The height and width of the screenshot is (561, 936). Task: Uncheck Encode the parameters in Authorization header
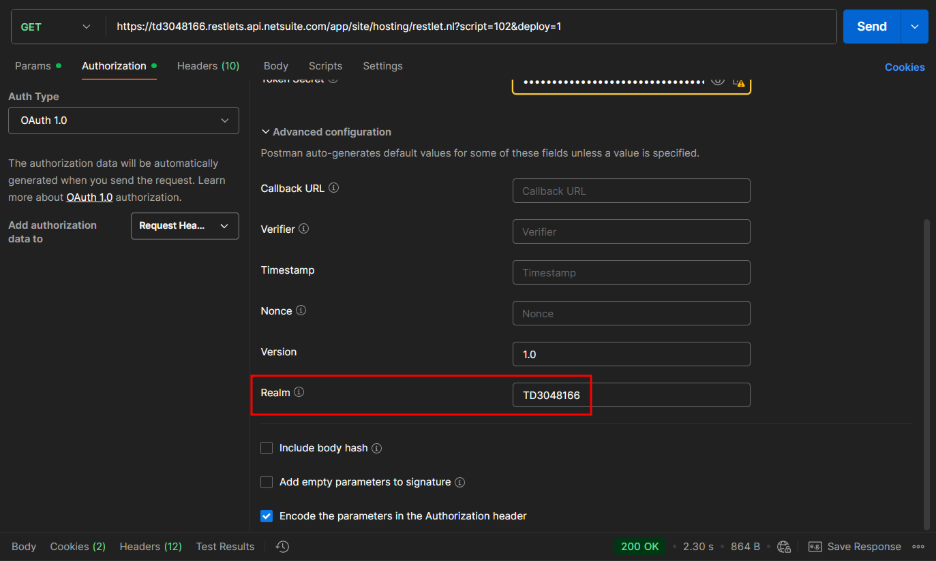pos(266,516)
